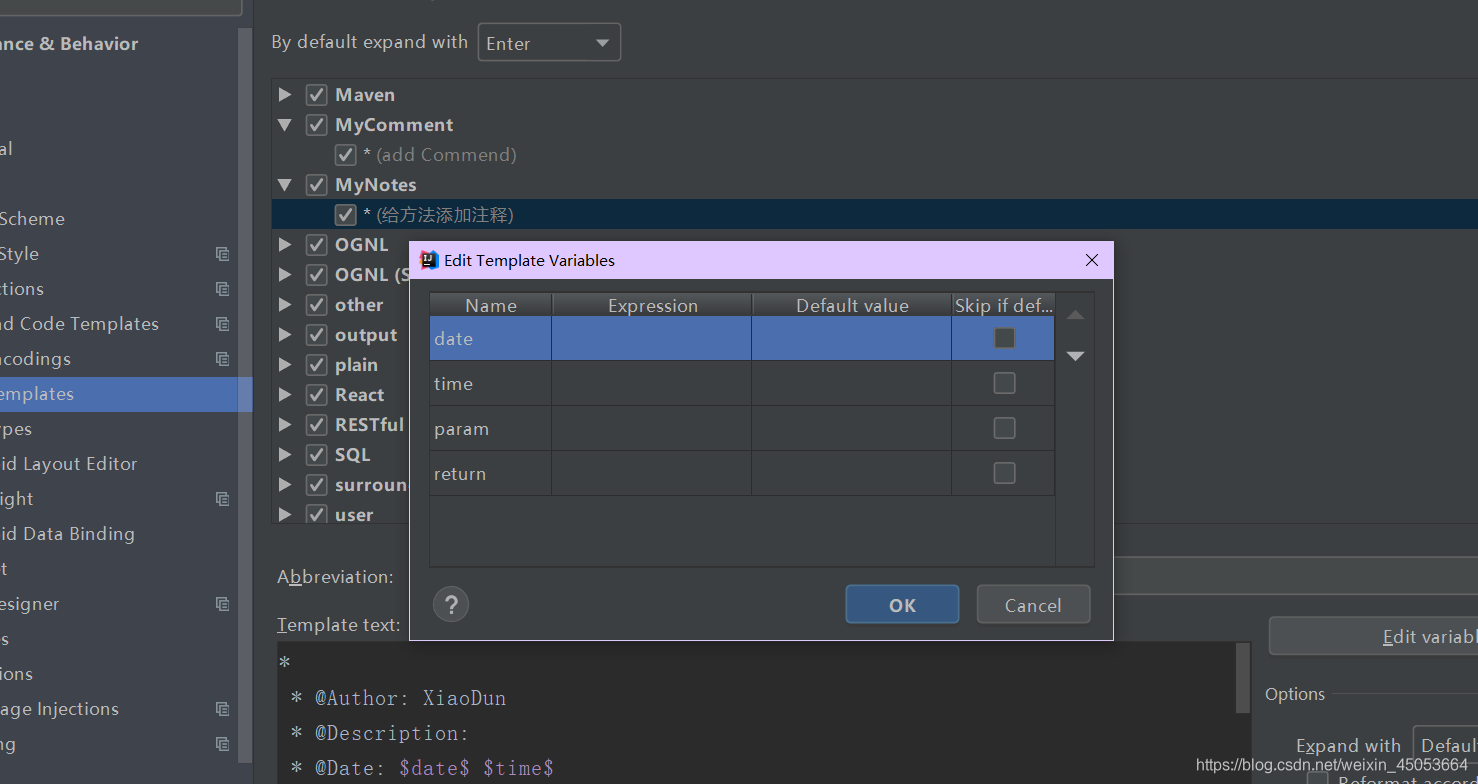
Task: Click copy icon beside Style row
Action: point(222,254)
